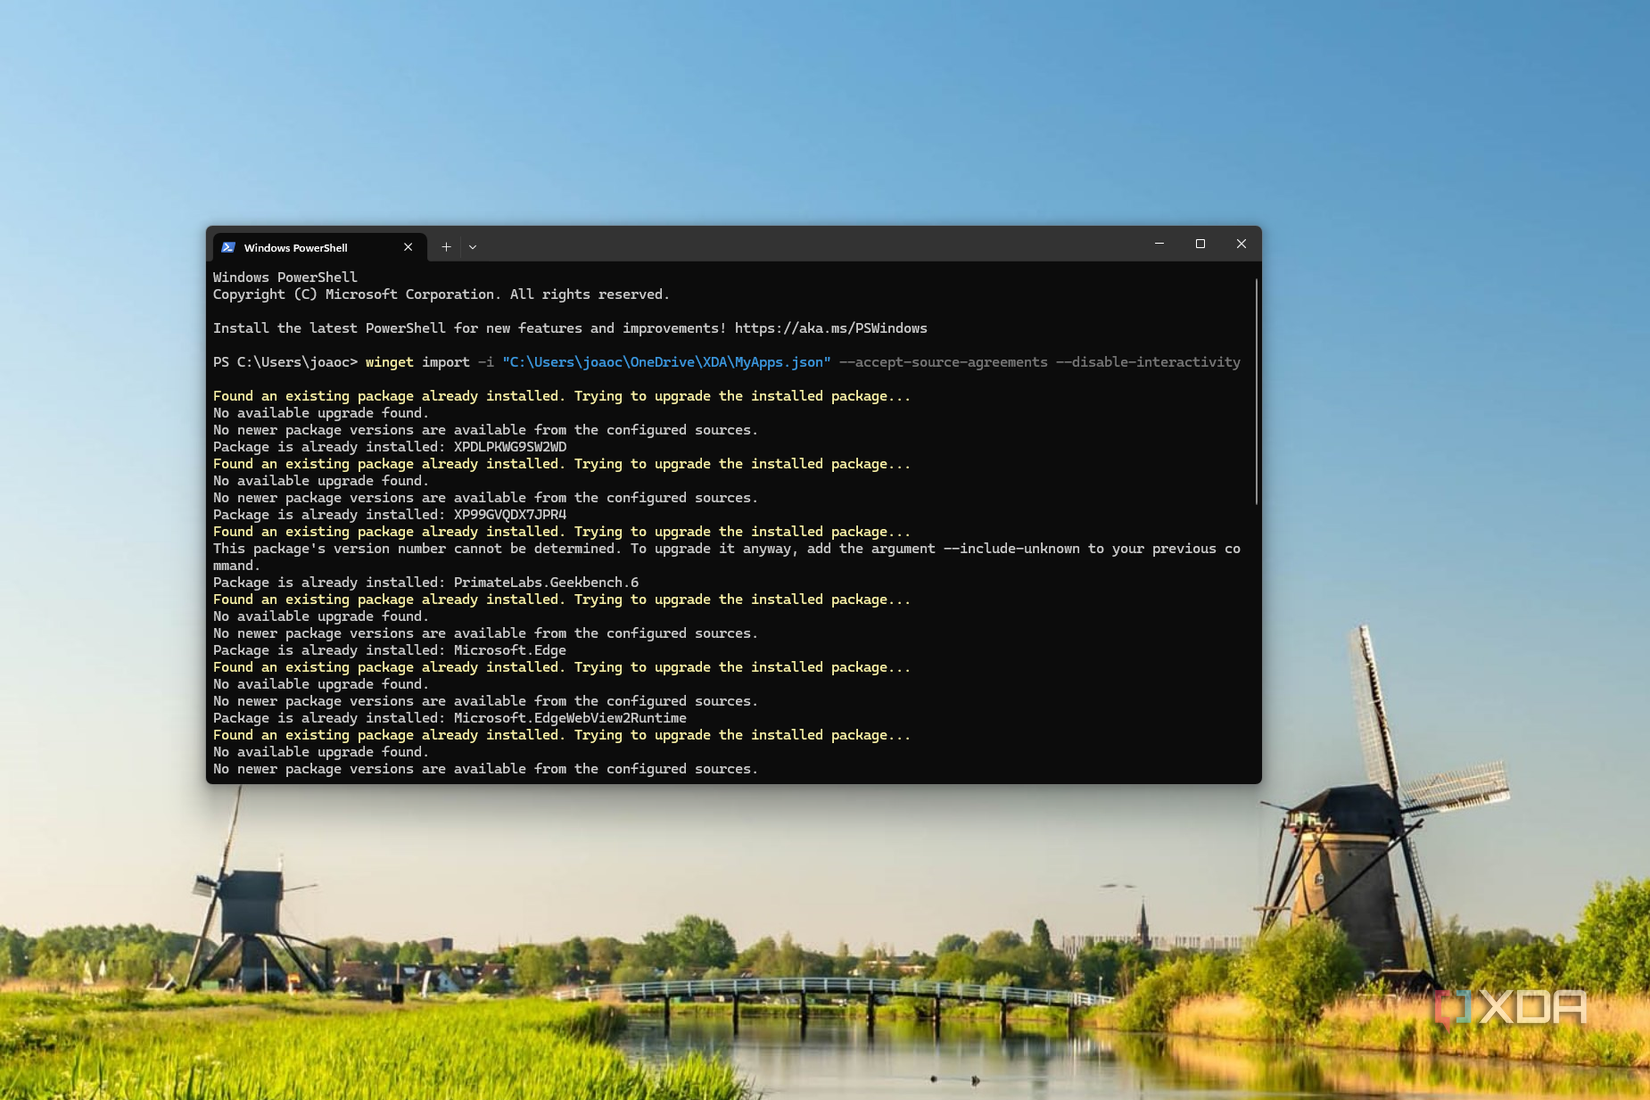Open the new tab options chevron dropdown
1650x1100 pixels.
472,246
